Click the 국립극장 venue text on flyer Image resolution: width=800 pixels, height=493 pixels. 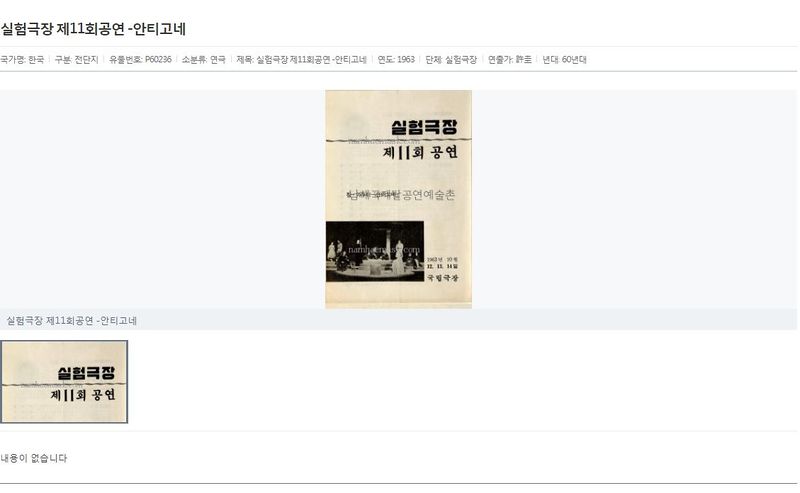pyautogui.click(x=442, y=278)
